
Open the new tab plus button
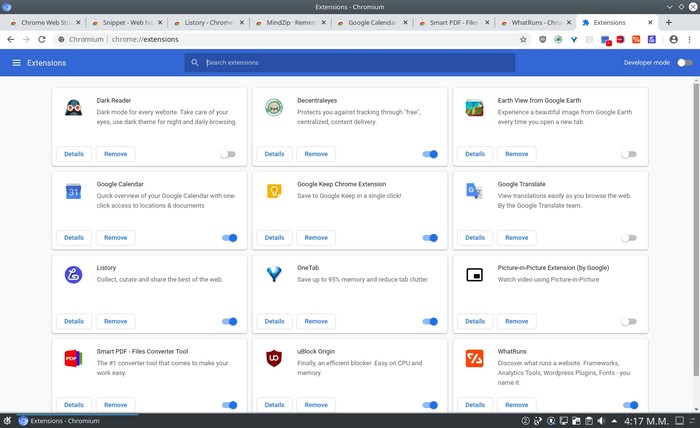668,22
